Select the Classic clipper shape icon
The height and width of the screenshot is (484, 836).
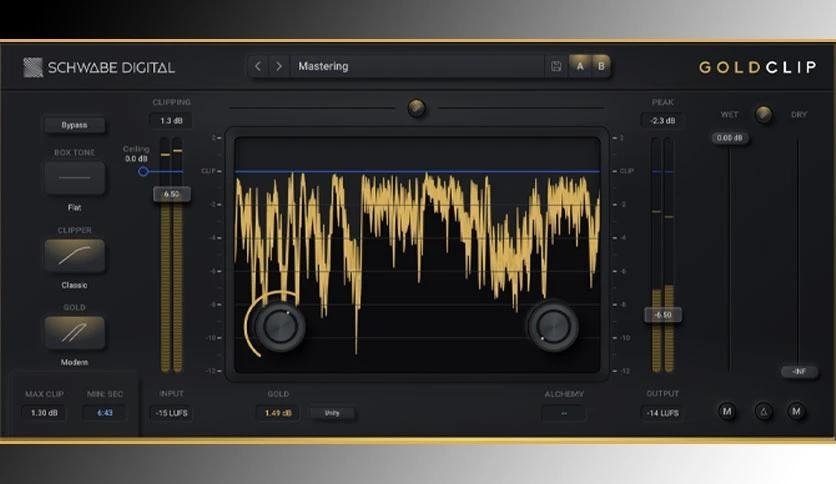pyautogui.click(x=74, y=256)
